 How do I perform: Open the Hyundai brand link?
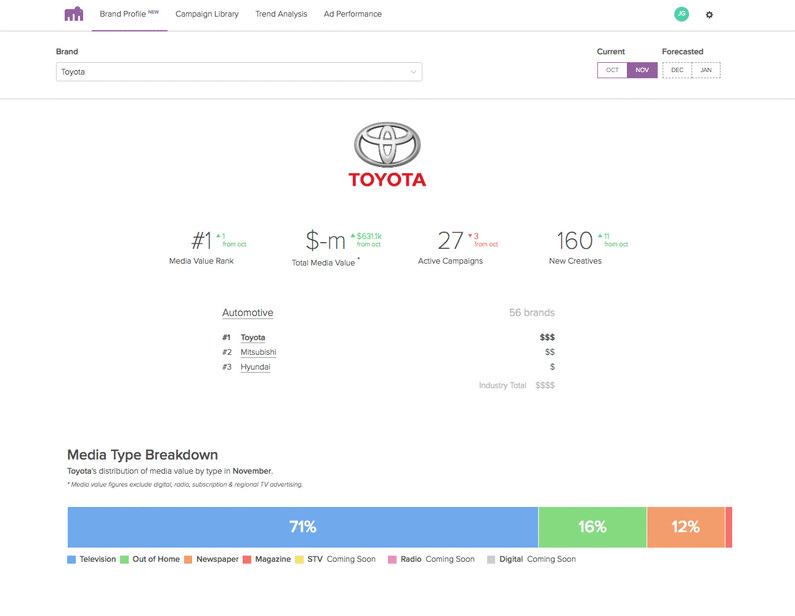click(x=255, y=367)
